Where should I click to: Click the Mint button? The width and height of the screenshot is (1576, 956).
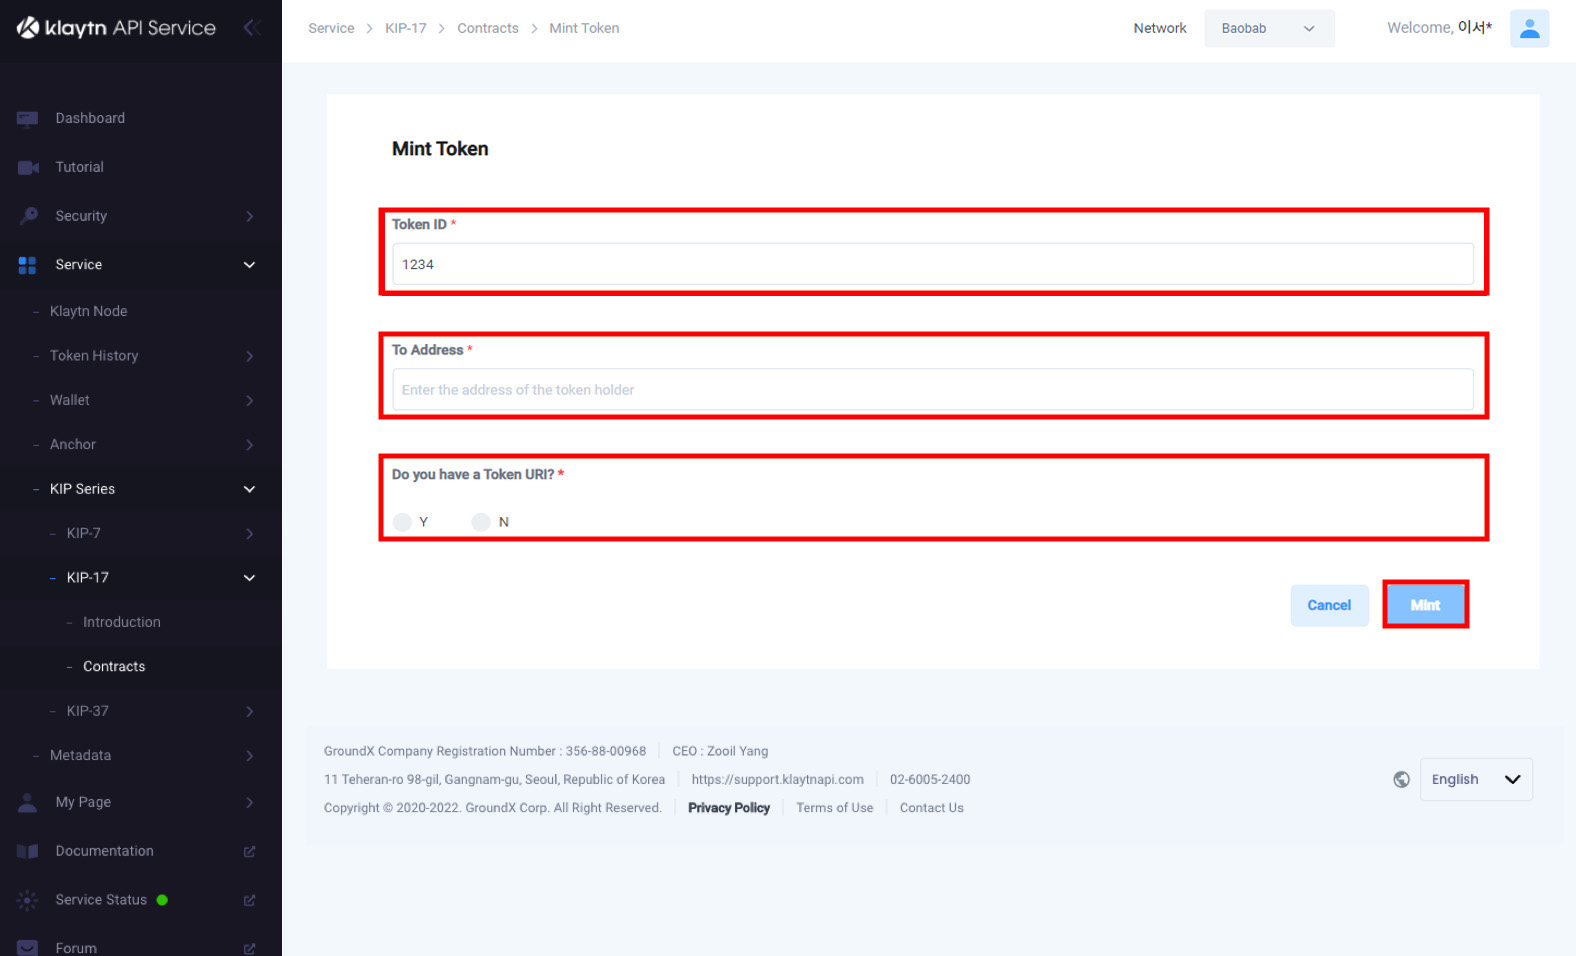point(1425,605)
